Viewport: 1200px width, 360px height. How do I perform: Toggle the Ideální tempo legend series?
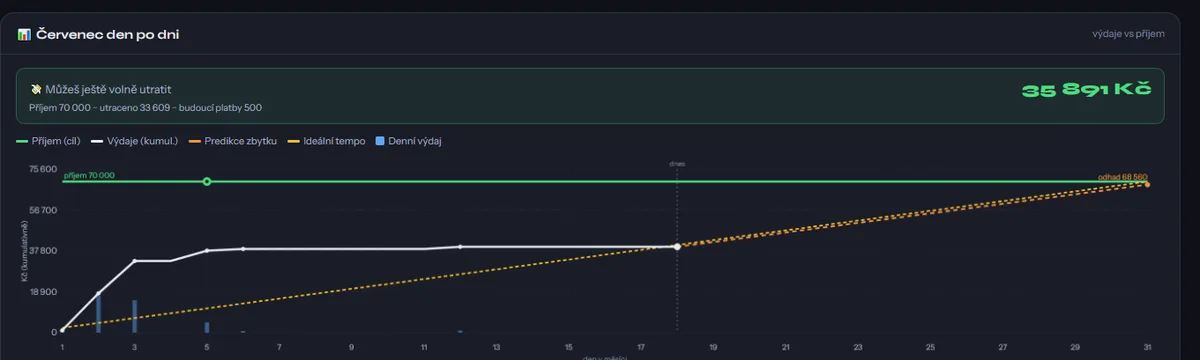pos(326,141)
